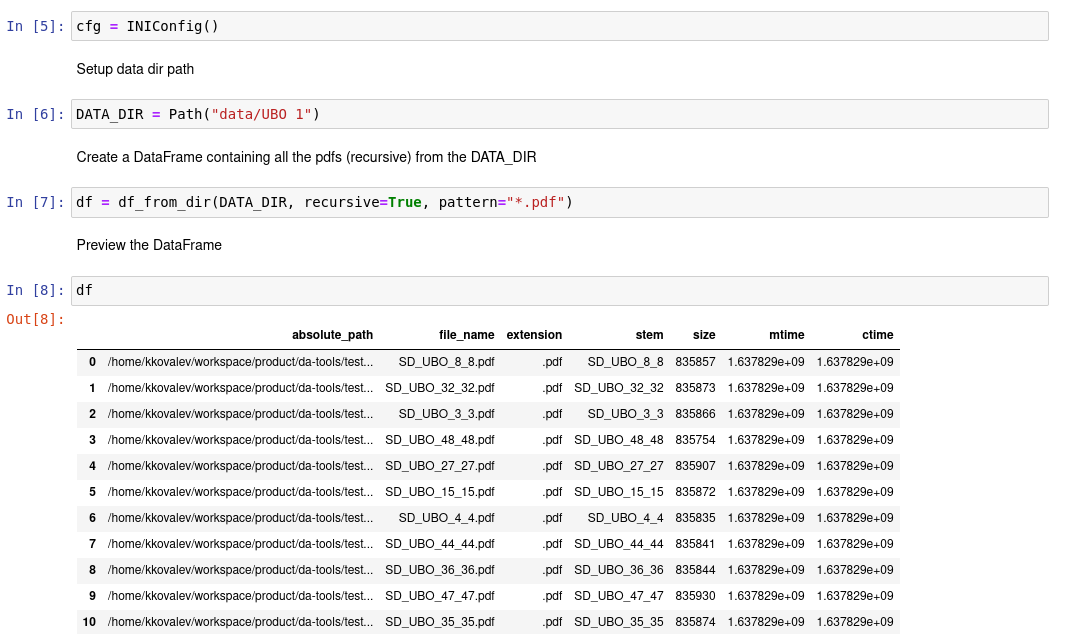Click file name SD_UBO_8_8.pdf

point(446,362)
